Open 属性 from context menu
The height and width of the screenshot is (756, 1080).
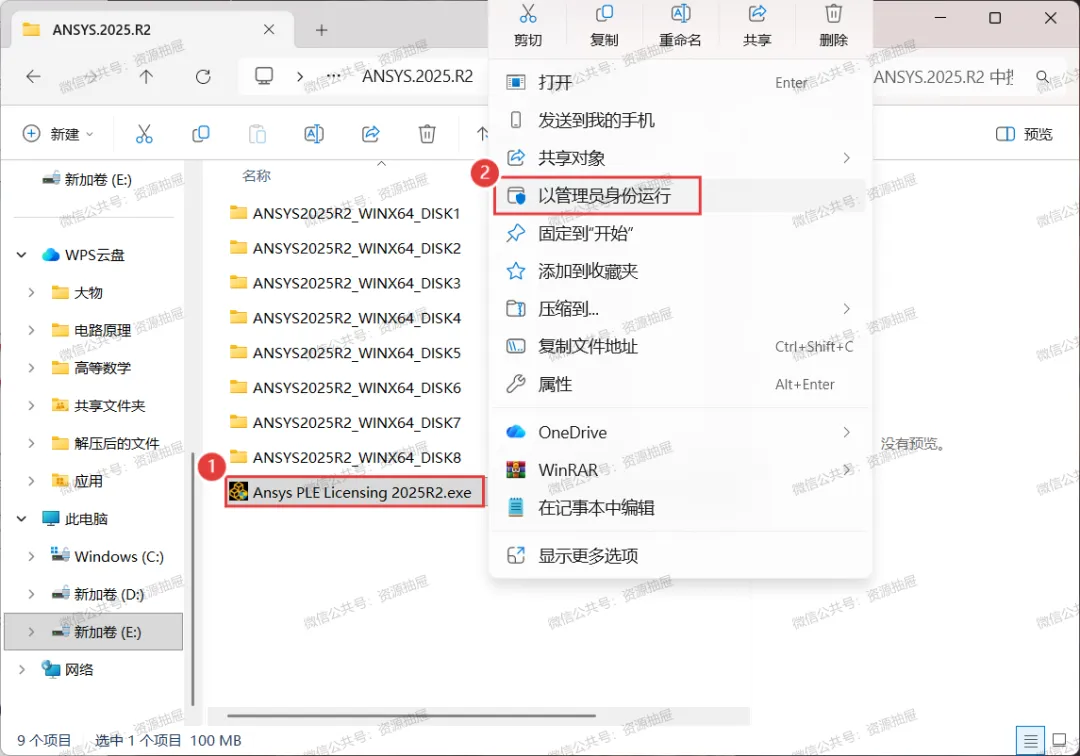click(x=680, y=384)
